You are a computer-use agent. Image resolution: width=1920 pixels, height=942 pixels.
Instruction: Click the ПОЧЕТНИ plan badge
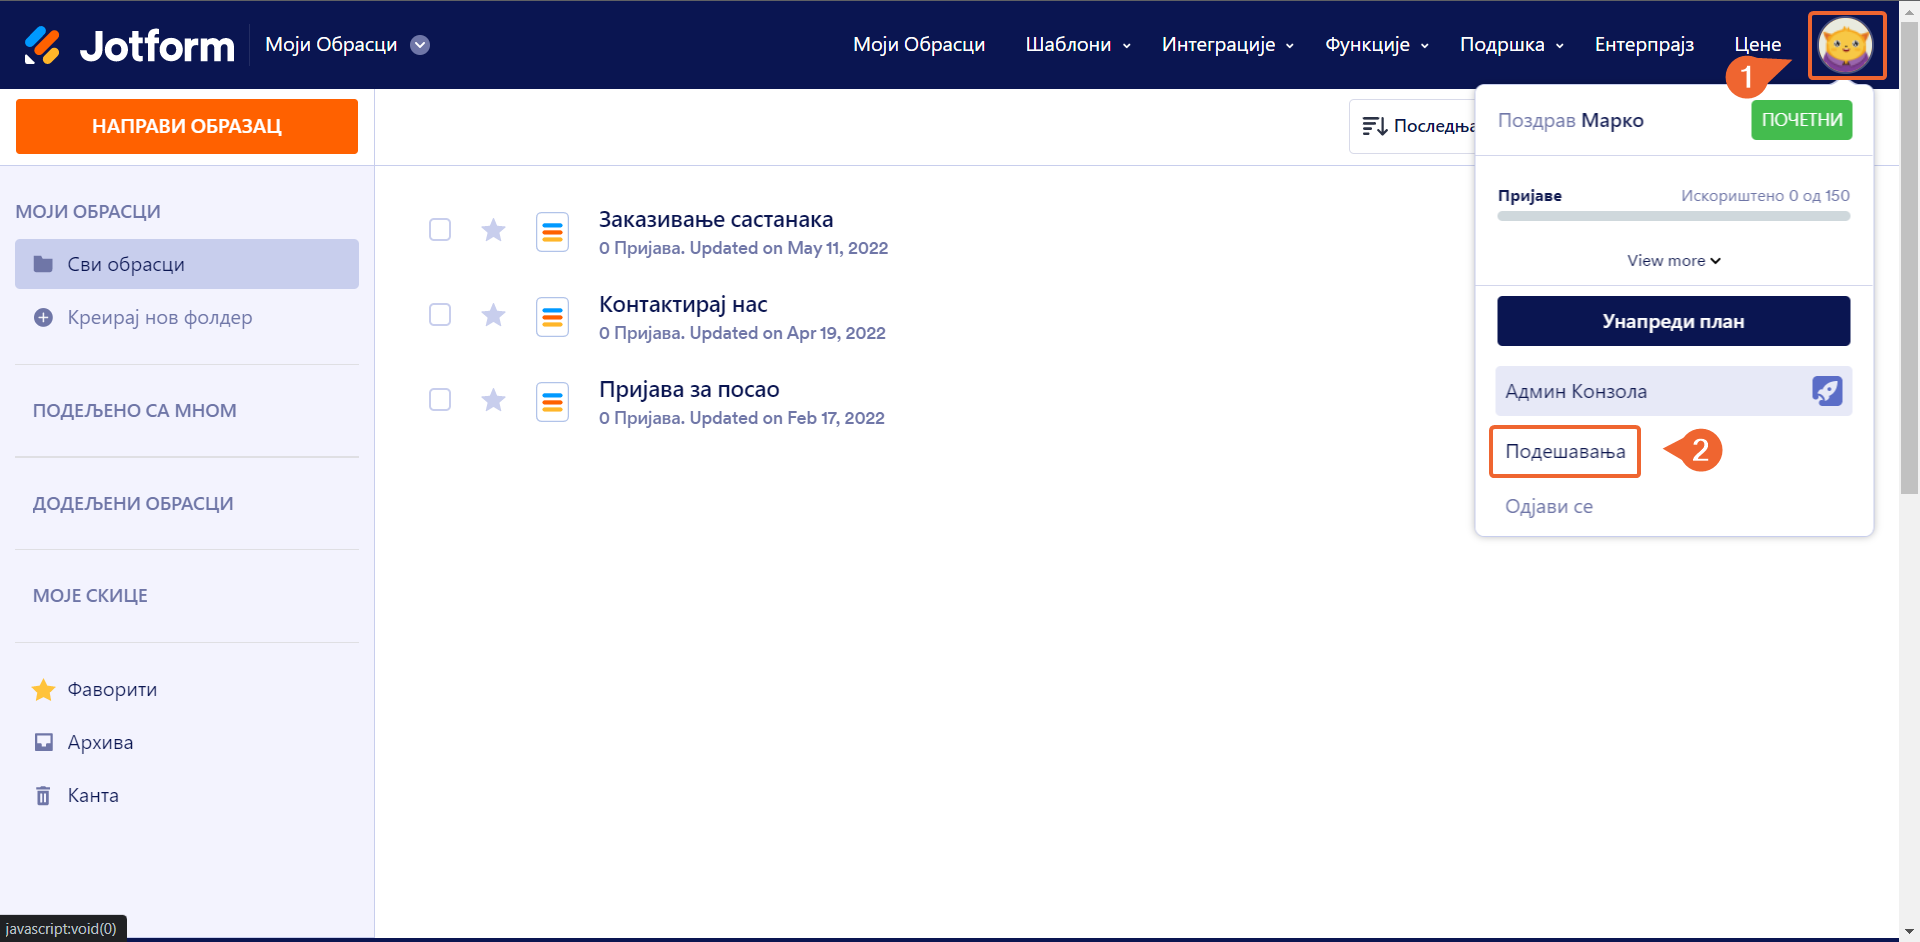point(1802,120)
